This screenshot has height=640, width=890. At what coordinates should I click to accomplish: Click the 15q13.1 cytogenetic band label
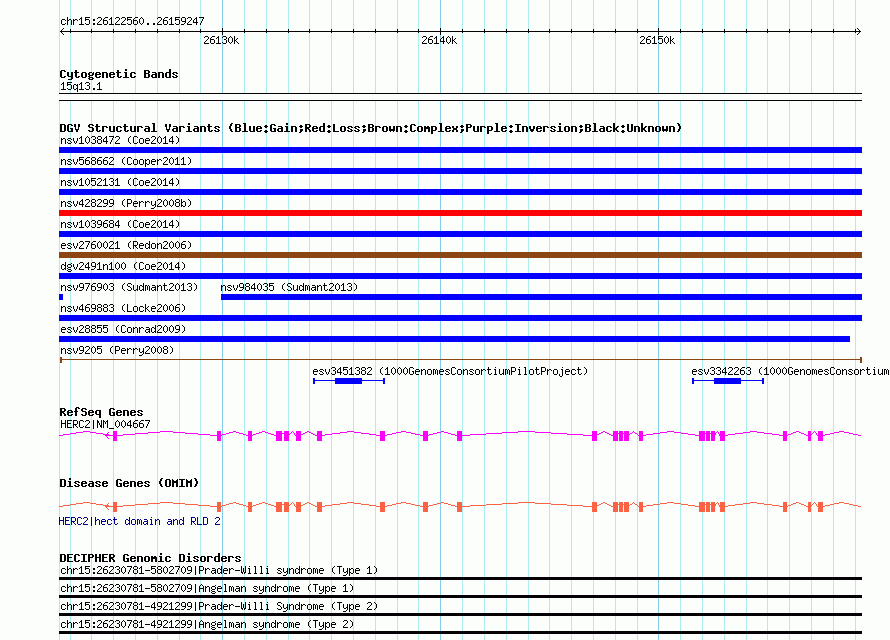81,86
